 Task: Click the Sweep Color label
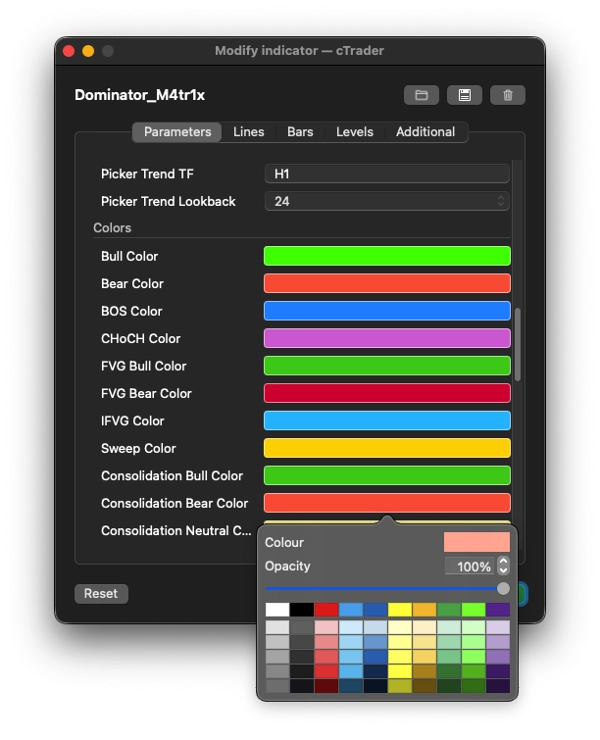coord(138,448)
